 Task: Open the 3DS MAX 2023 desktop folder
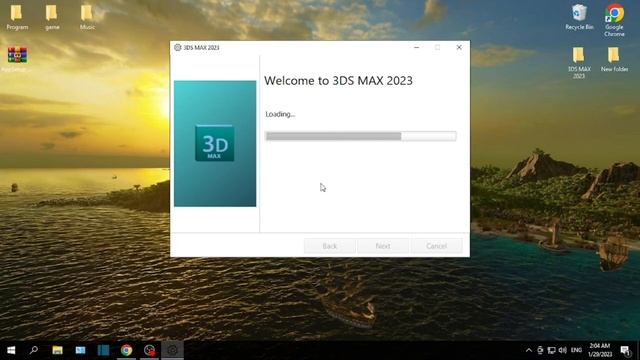579,62
